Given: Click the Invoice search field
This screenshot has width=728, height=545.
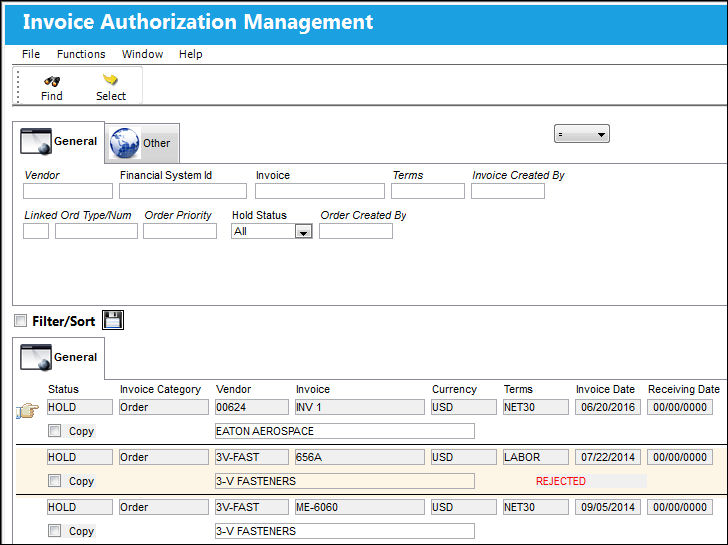Looking at the screenshot, I should click(320, 191).
